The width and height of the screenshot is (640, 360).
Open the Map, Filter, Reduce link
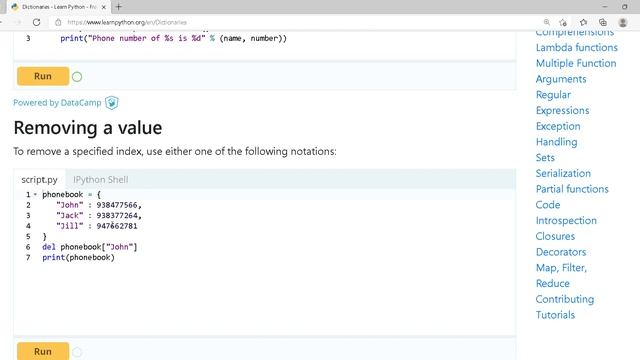pos(561,276)
